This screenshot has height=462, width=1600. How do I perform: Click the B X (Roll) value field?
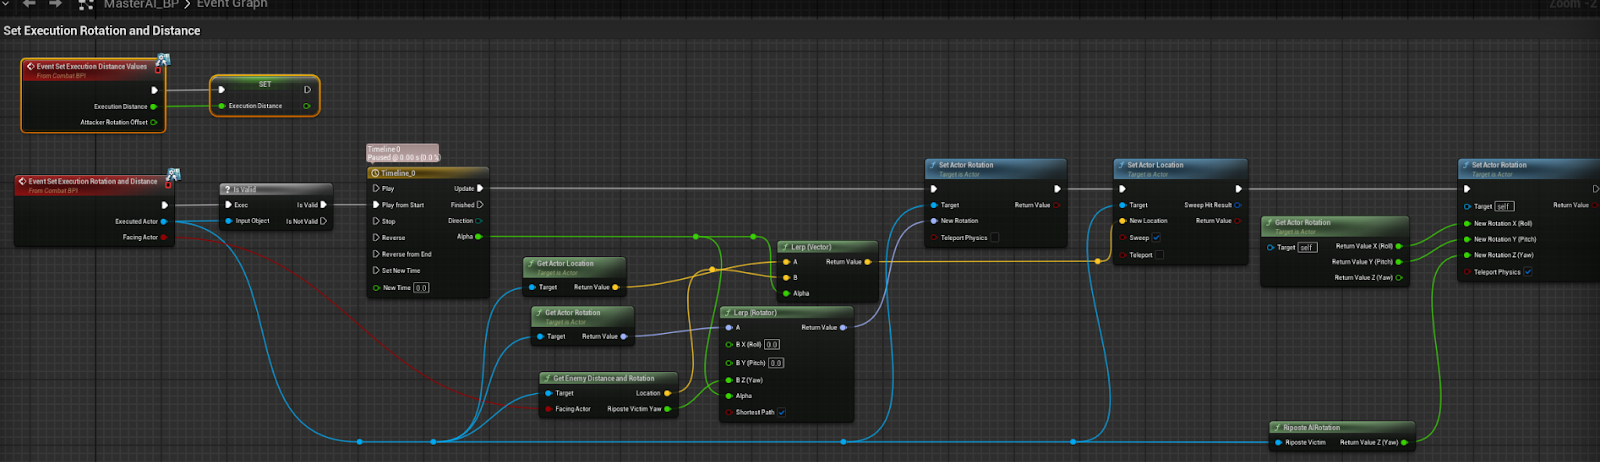[772, 344]
